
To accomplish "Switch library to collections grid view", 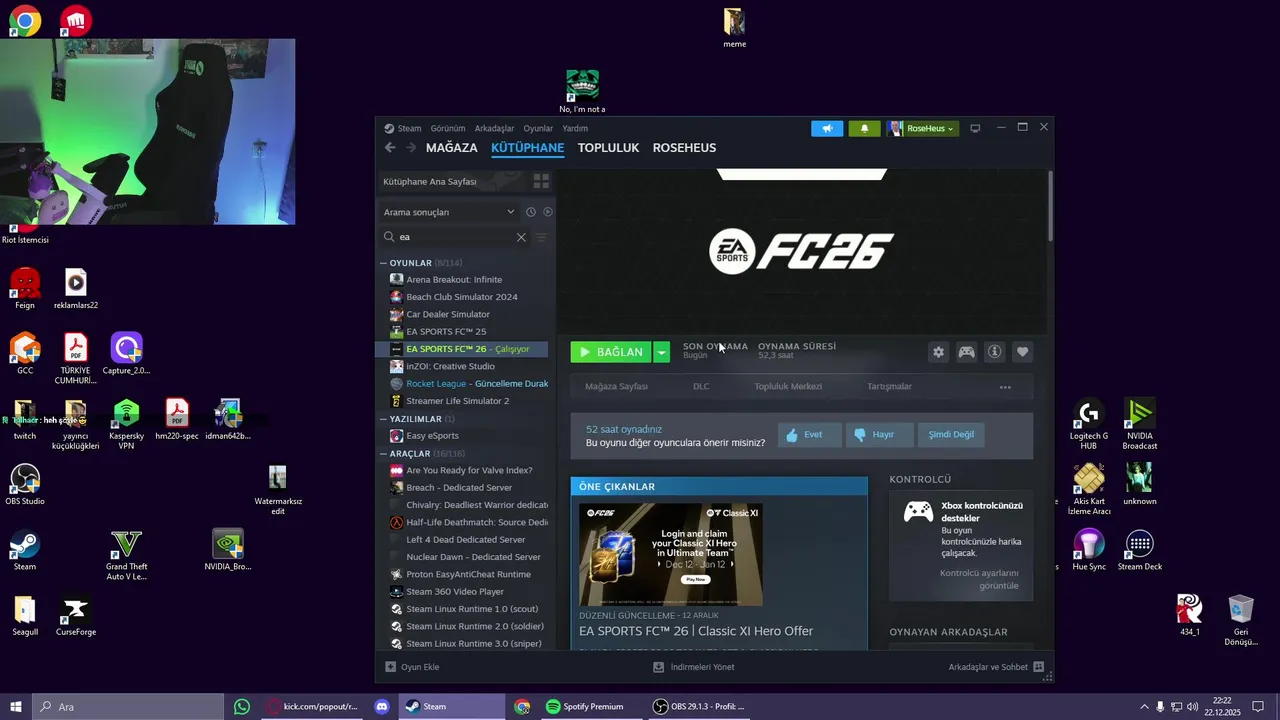I will click(541, 181).
